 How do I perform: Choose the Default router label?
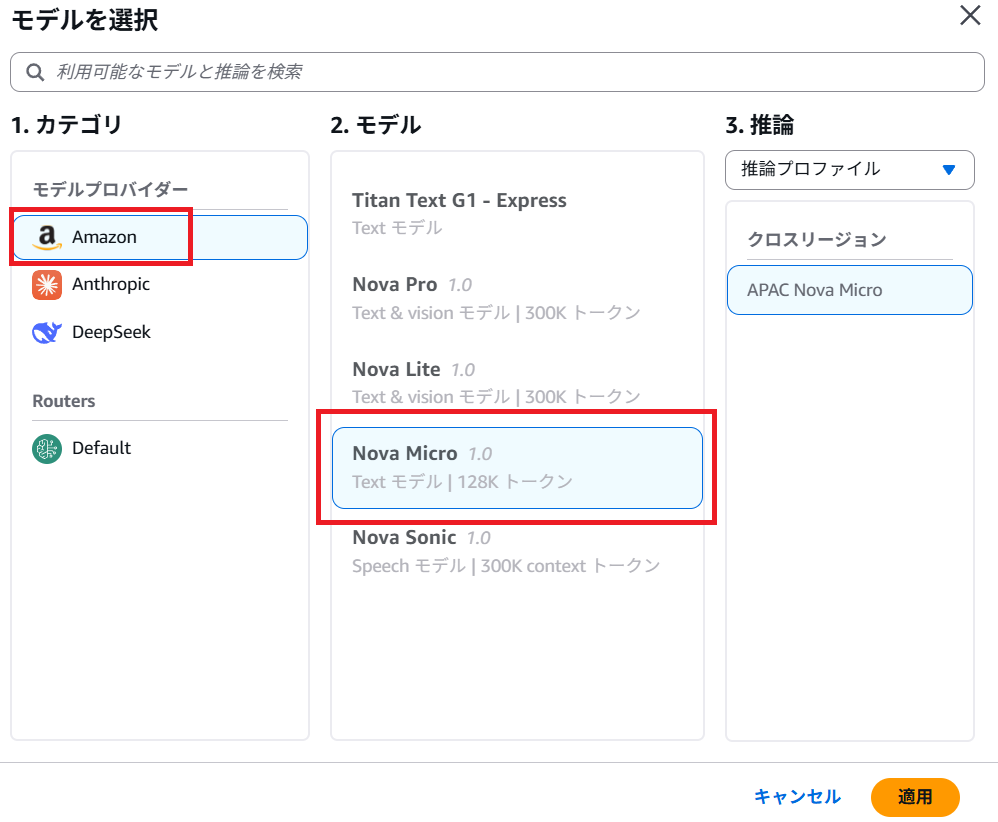pos(101,448)
